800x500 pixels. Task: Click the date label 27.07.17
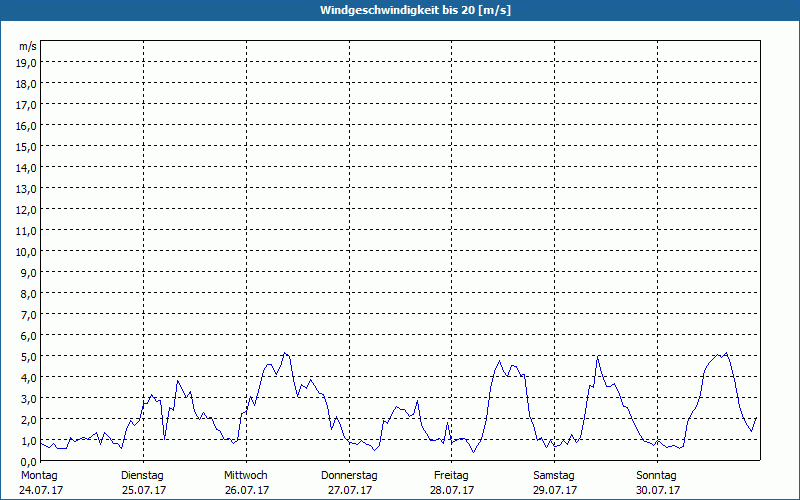(x=350, y=490)
